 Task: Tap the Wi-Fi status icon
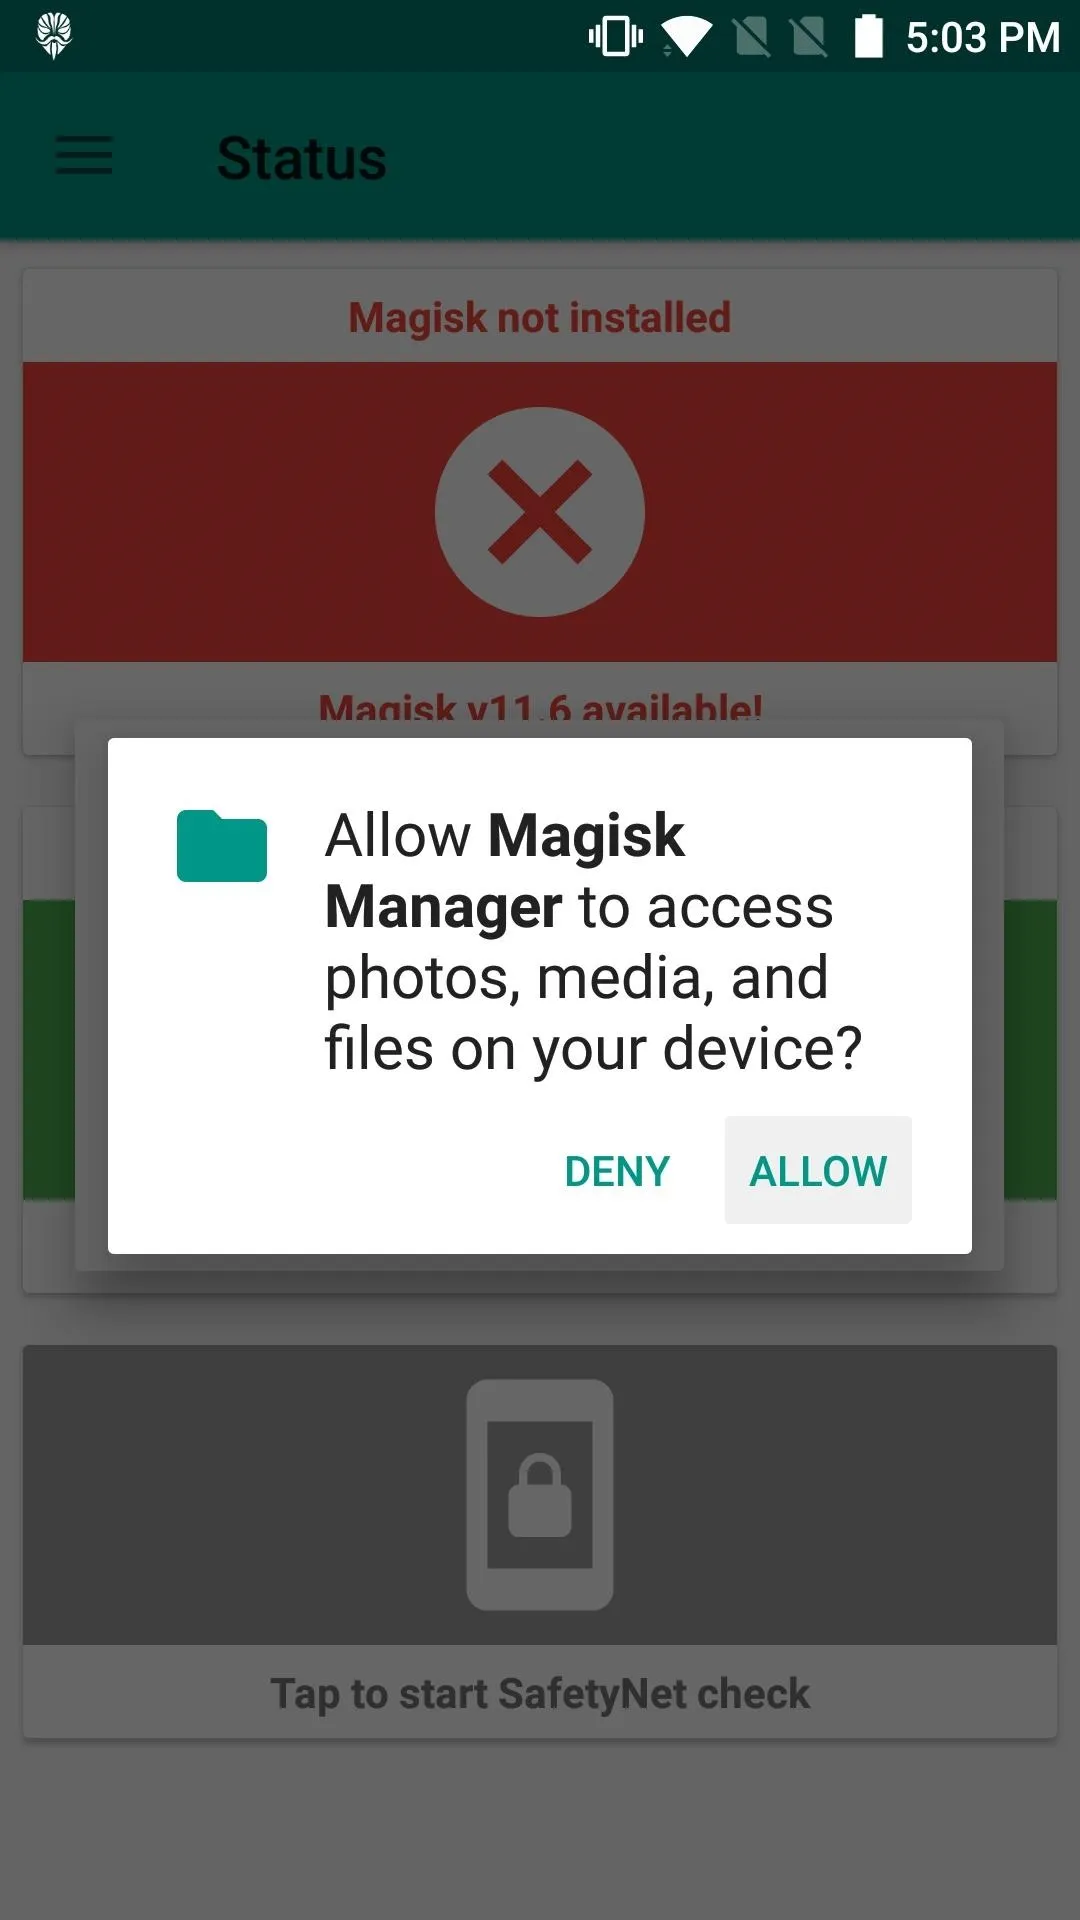tap(686, 37)
